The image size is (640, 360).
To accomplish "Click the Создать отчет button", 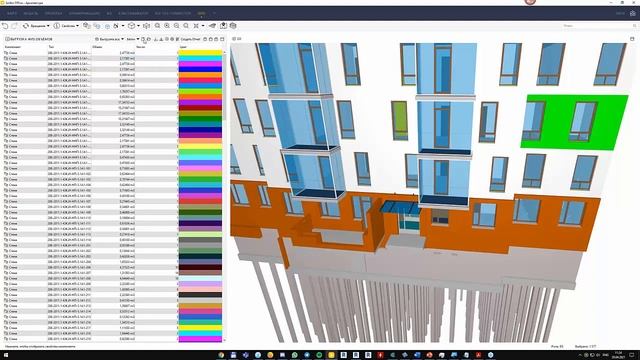I will coord(190,39).
